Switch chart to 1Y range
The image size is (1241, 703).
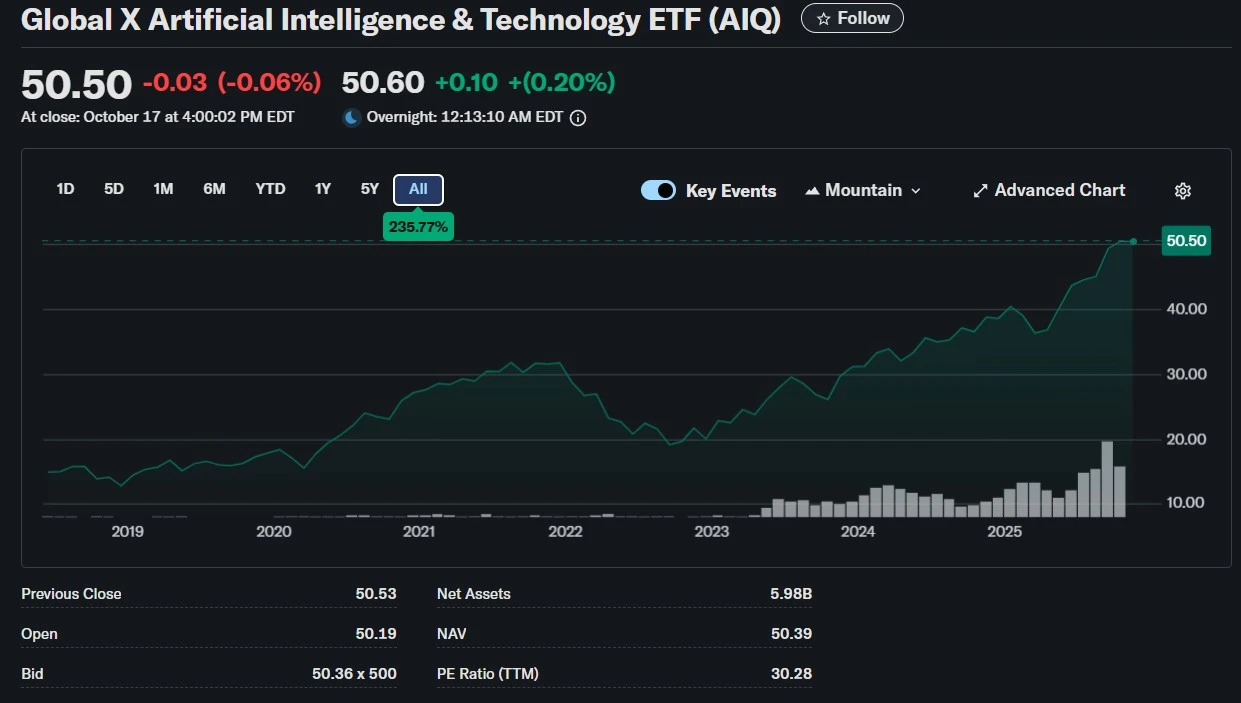pyautogui.click(x=322, y=189)
